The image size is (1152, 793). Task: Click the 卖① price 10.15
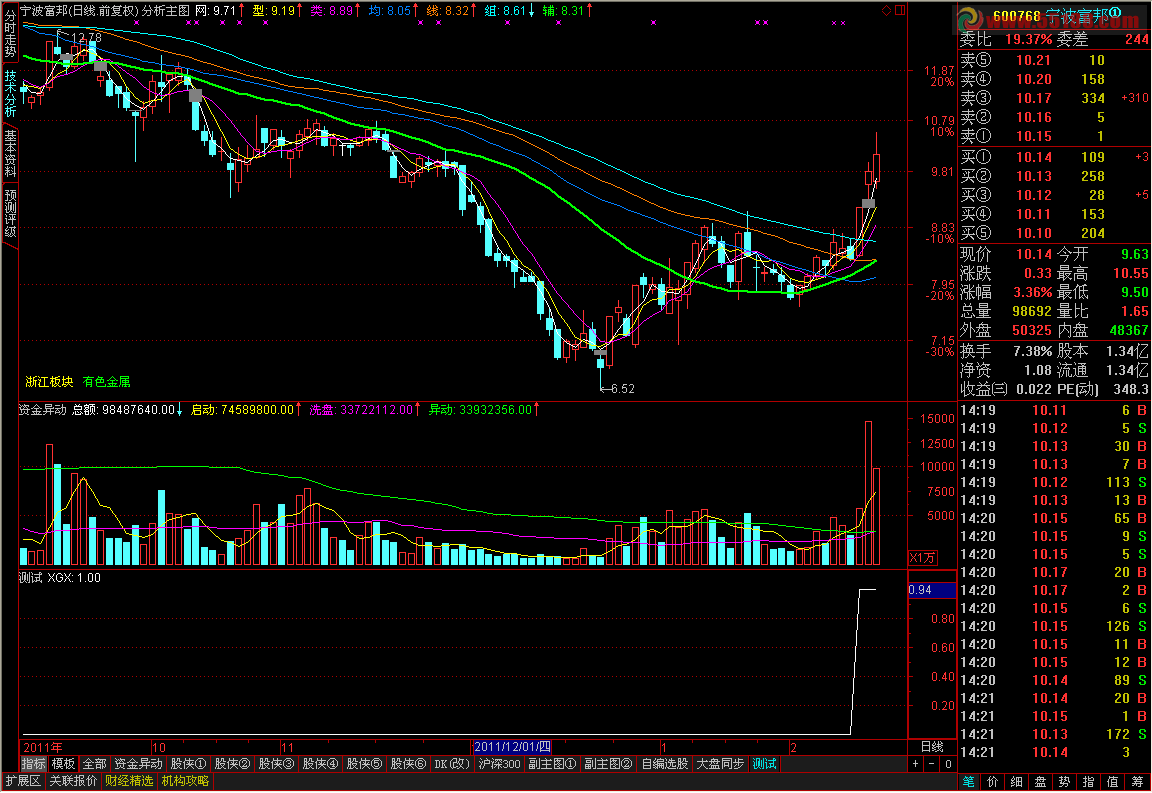click(1033, 137)
